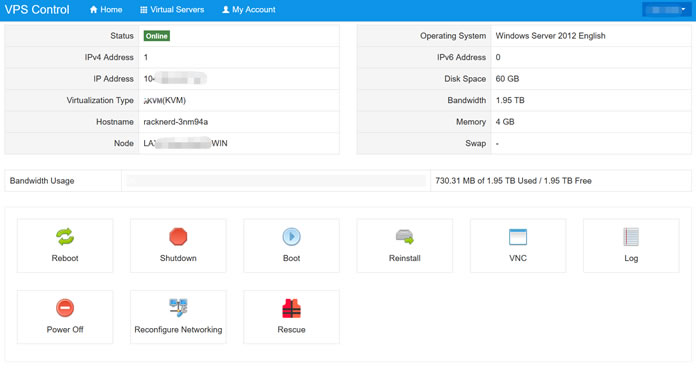Click the red Power Off icon
Screen dimensions: 696x371
pyautogui.click(x=65, y=308)
